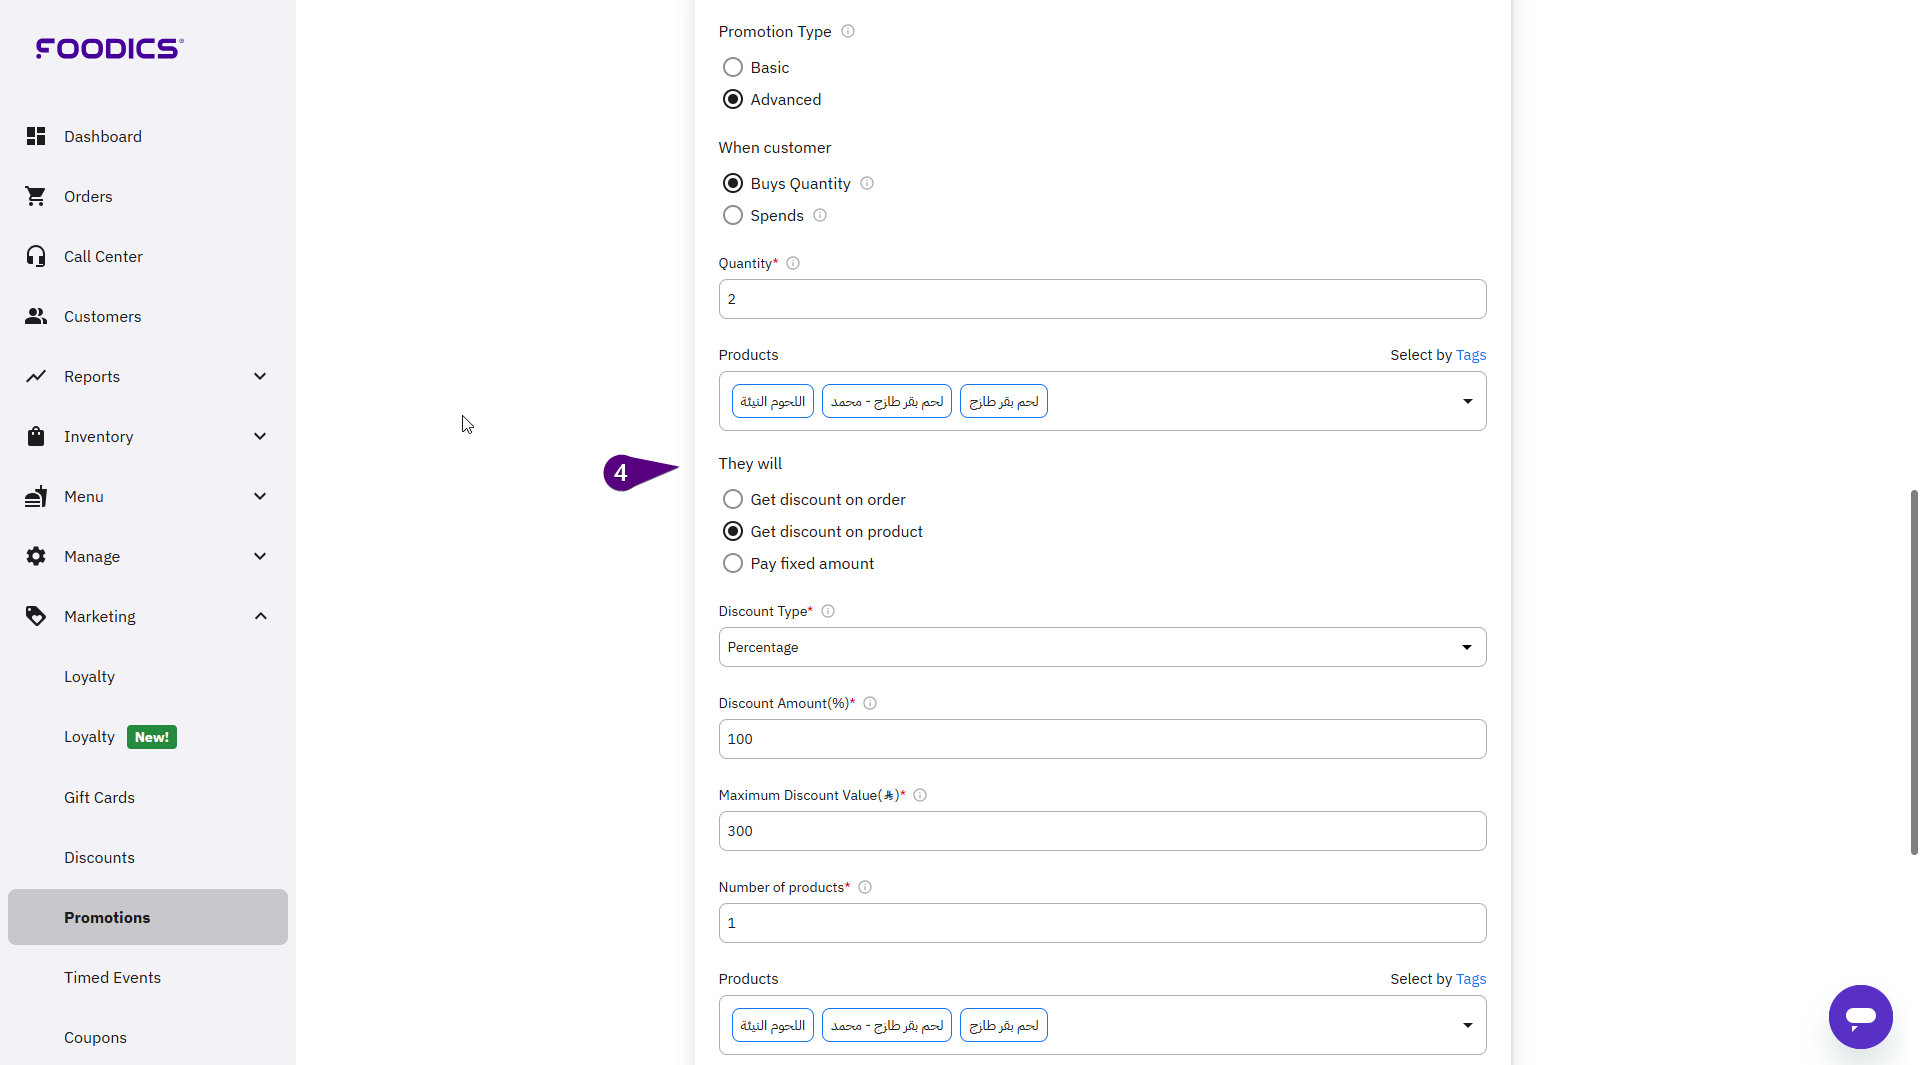
Task: Click the Dashboard grid icon in sidebar
Action: point(36,136)
